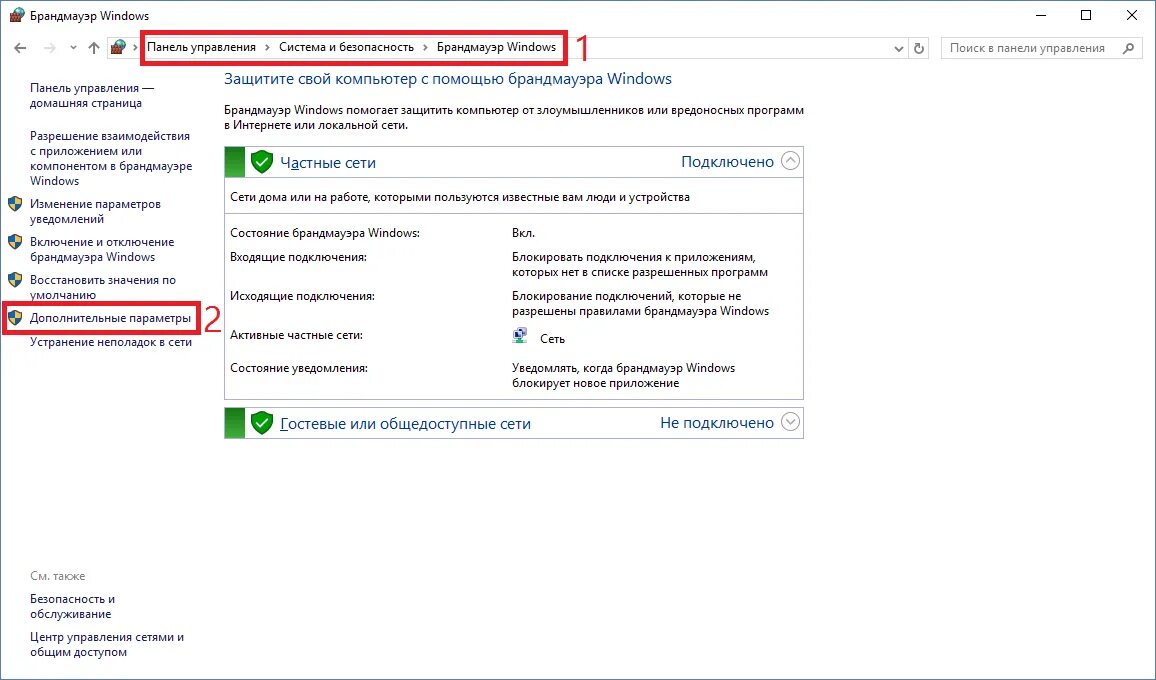Minimize the Брандмауэр Windows window

click(1041, 15)
